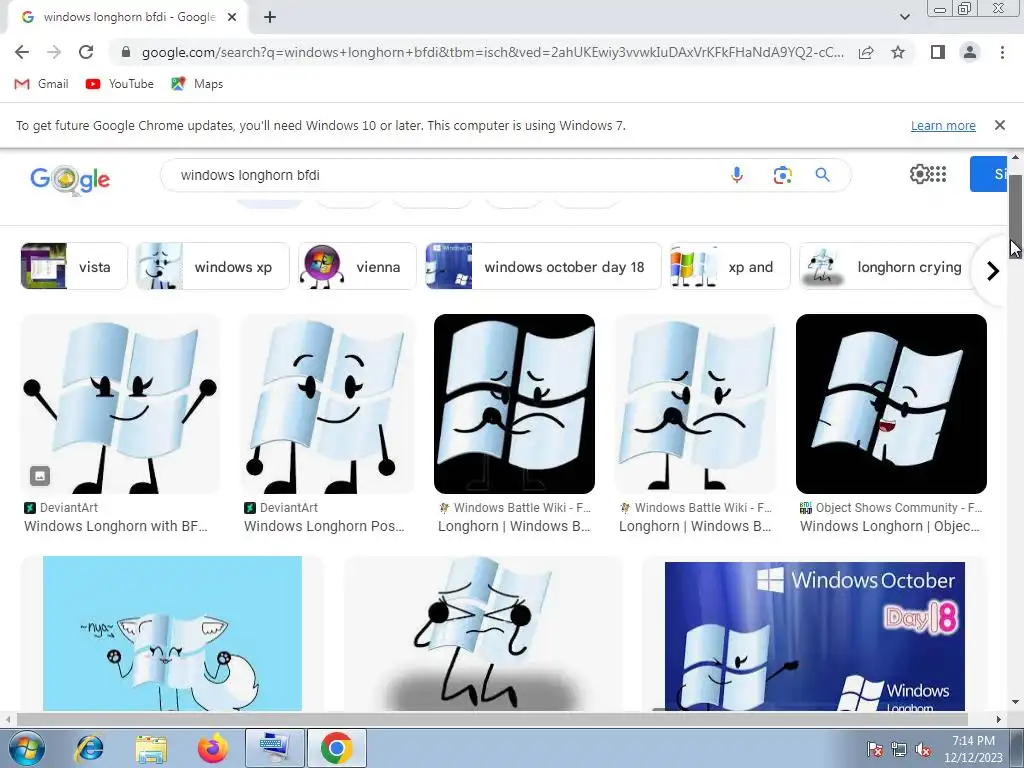Open the crying Longhorn image result
The height and width of the screenshot is (768, 1024).
click(x=483, y=633)
